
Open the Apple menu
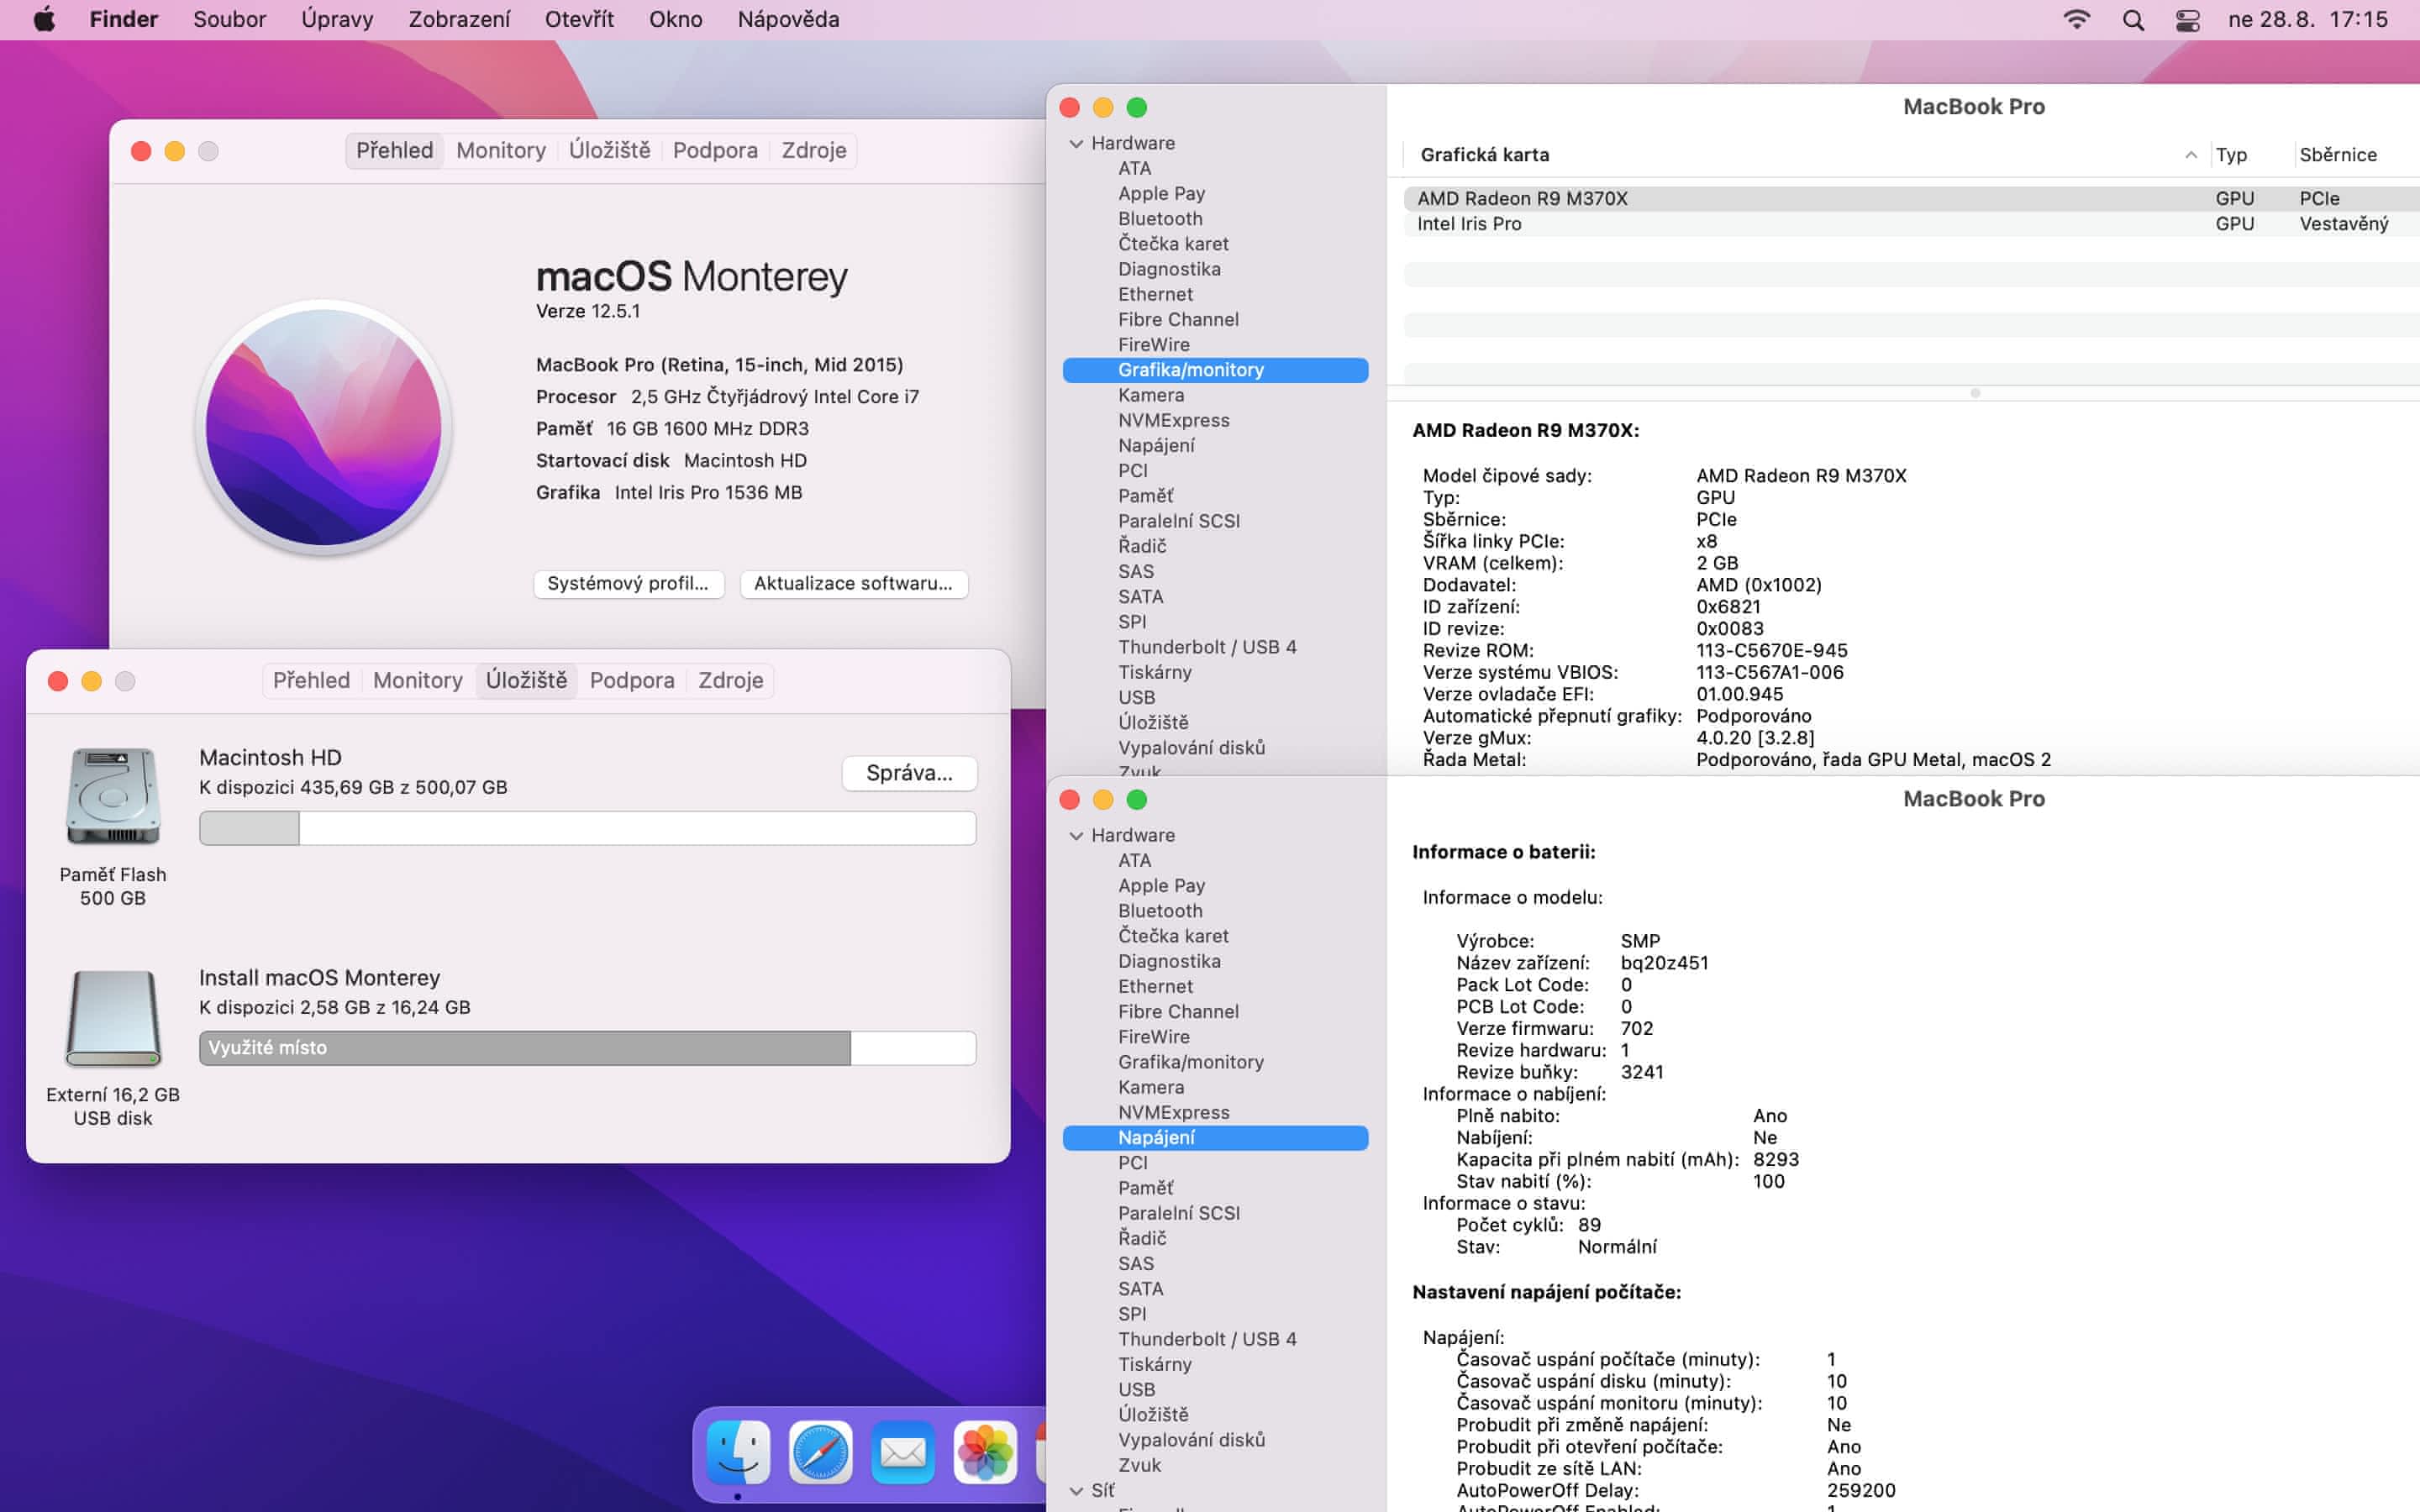tap(44, 20)
